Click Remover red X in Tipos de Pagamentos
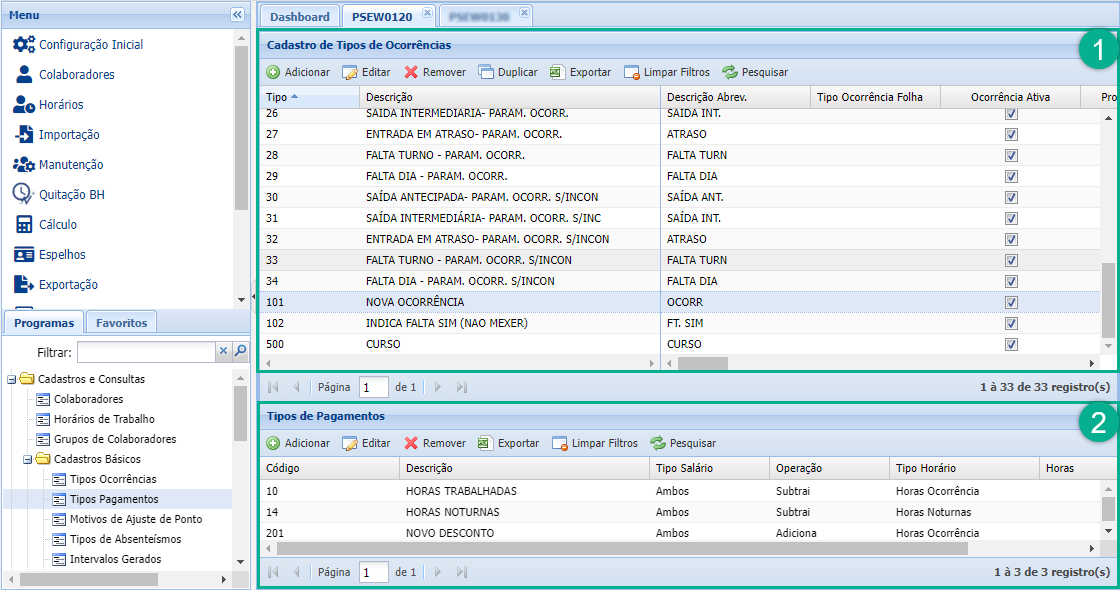Viewport: 1120px width, 590px height. (x=411, y=443)
